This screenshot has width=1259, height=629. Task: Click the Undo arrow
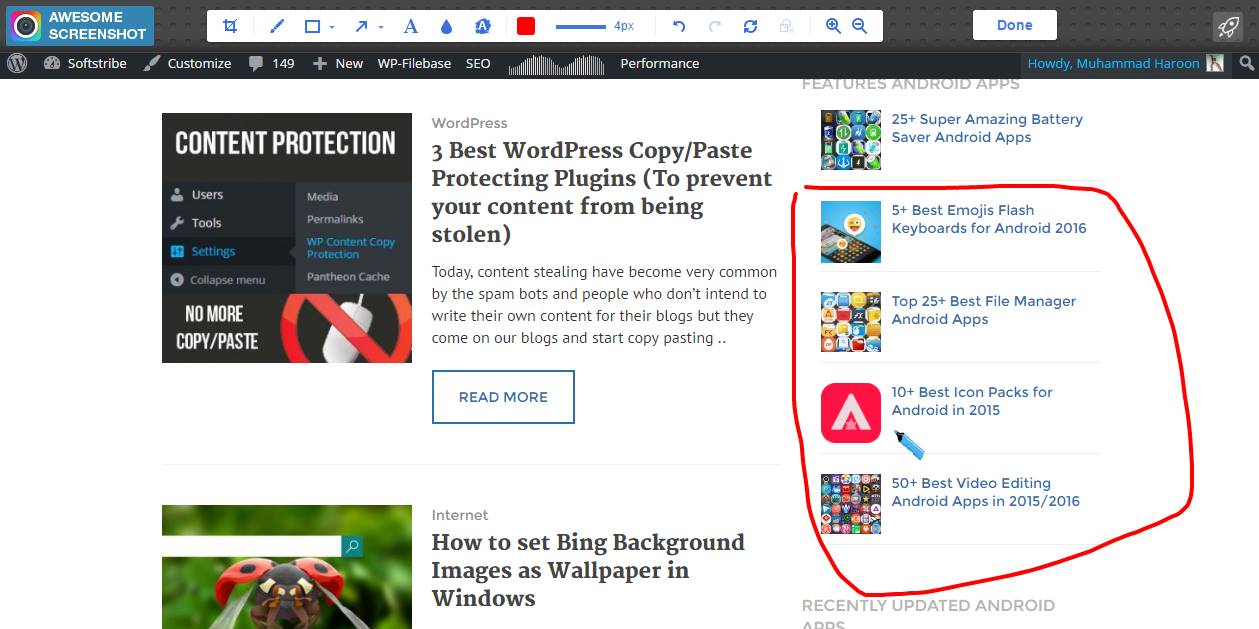pos(679,26)
